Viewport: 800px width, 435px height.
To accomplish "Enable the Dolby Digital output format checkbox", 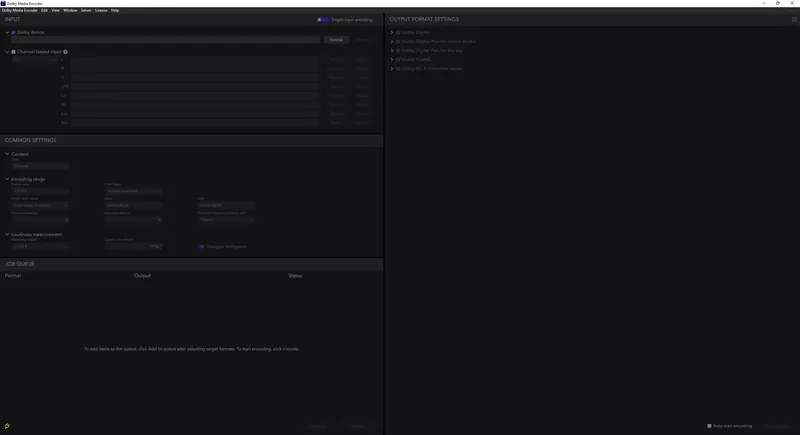I will 398,32.
